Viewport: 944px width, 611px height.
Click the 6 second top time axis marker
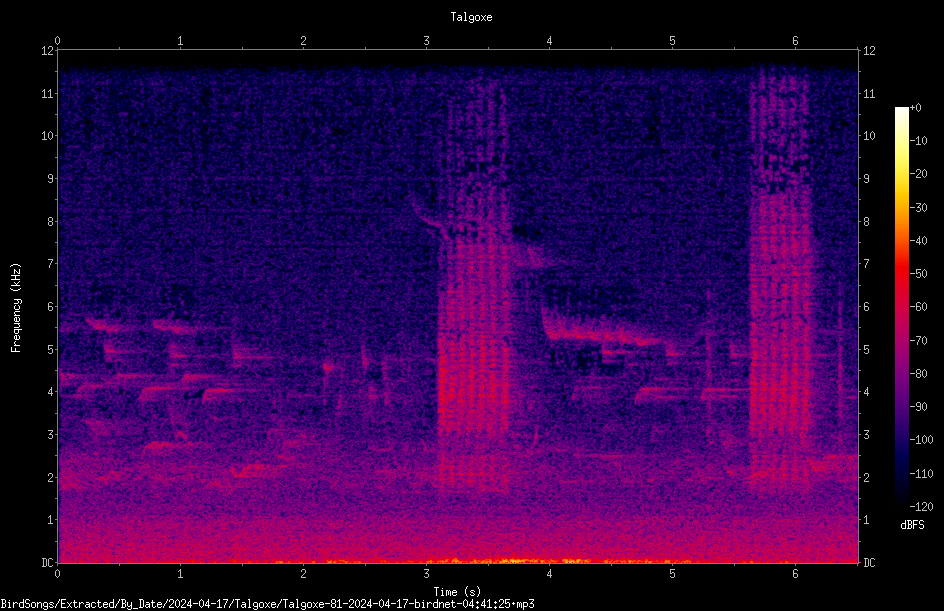[795, 41]
